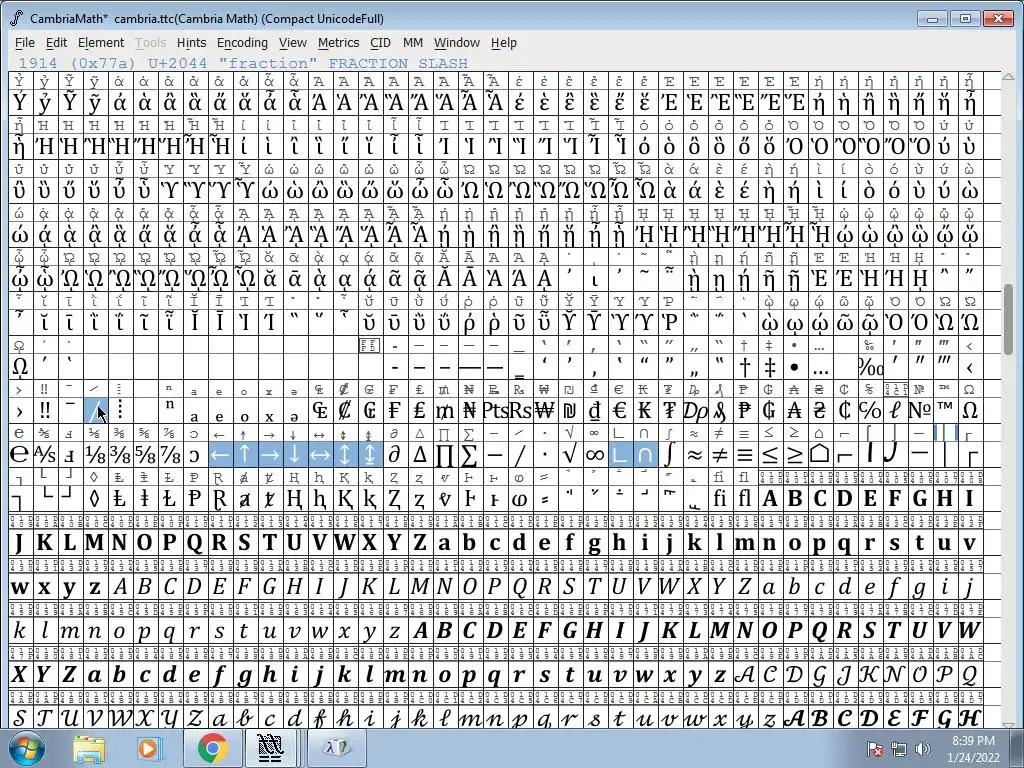Open the Help menu
The width and height of the screenshot is (1024, 768).
coord(504,42)
